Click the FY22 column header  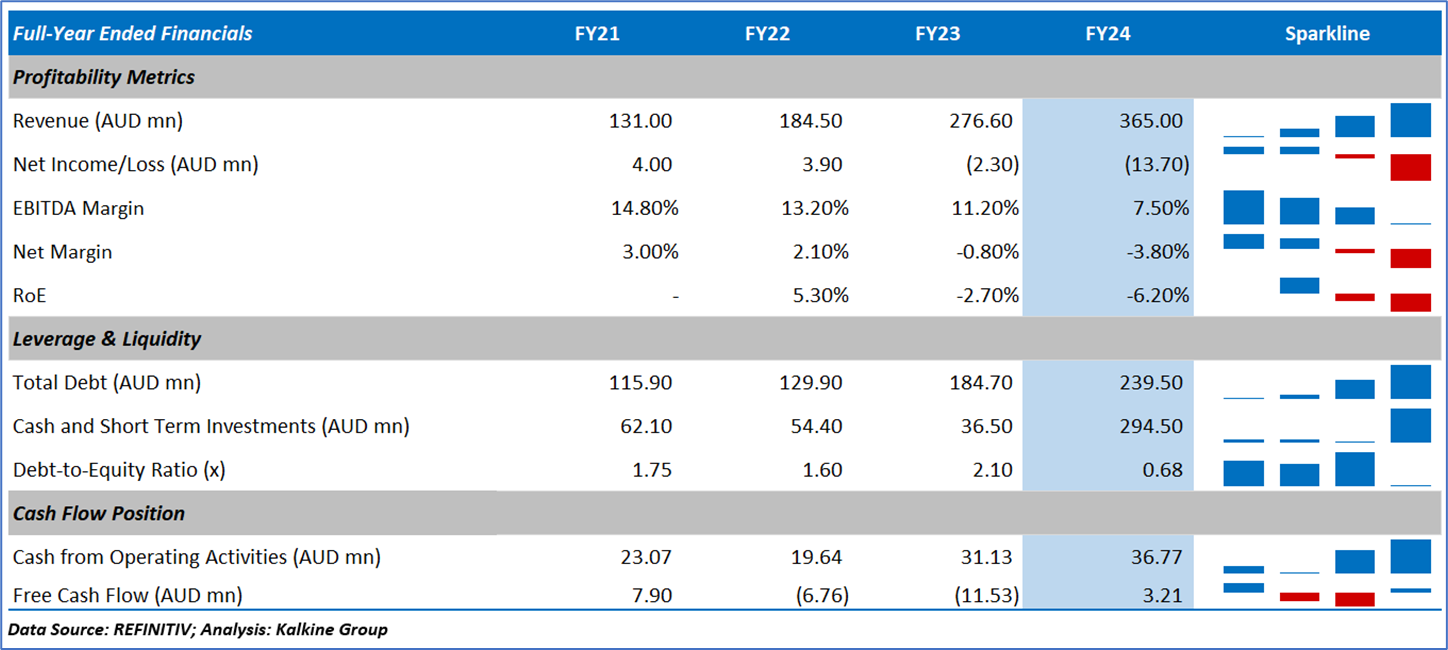(767, 34)
